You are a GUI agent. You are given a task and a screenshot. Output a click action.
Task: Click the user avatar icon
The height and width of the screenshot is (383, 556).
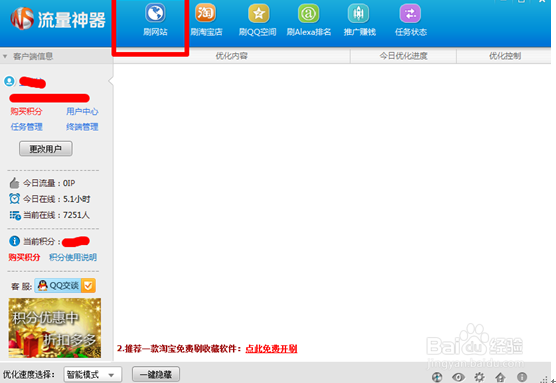click(9, 81)
